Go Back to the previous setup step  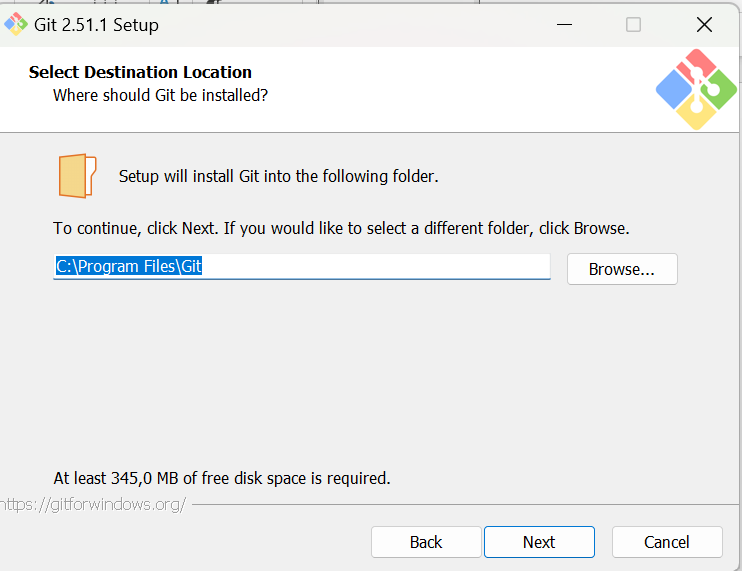coord(426,542)
